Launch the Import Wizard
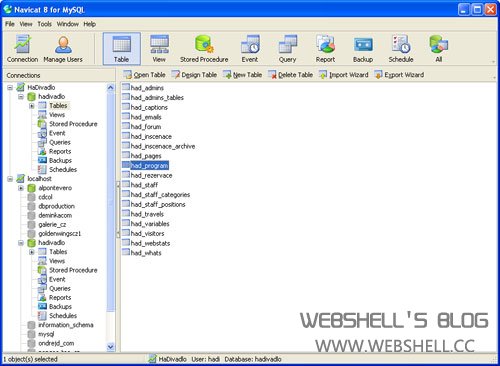This screenshot has height=366, width=500. pyautogui.click(x=344, y=75)
